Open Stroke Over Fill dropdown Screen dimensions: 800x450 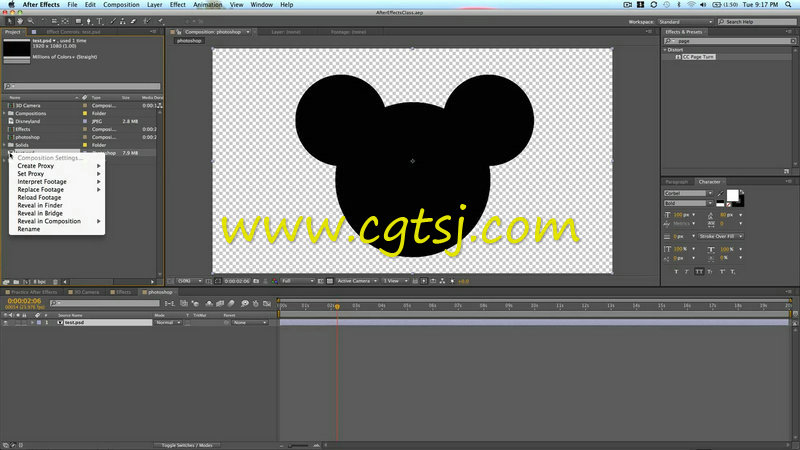point(720,236)
